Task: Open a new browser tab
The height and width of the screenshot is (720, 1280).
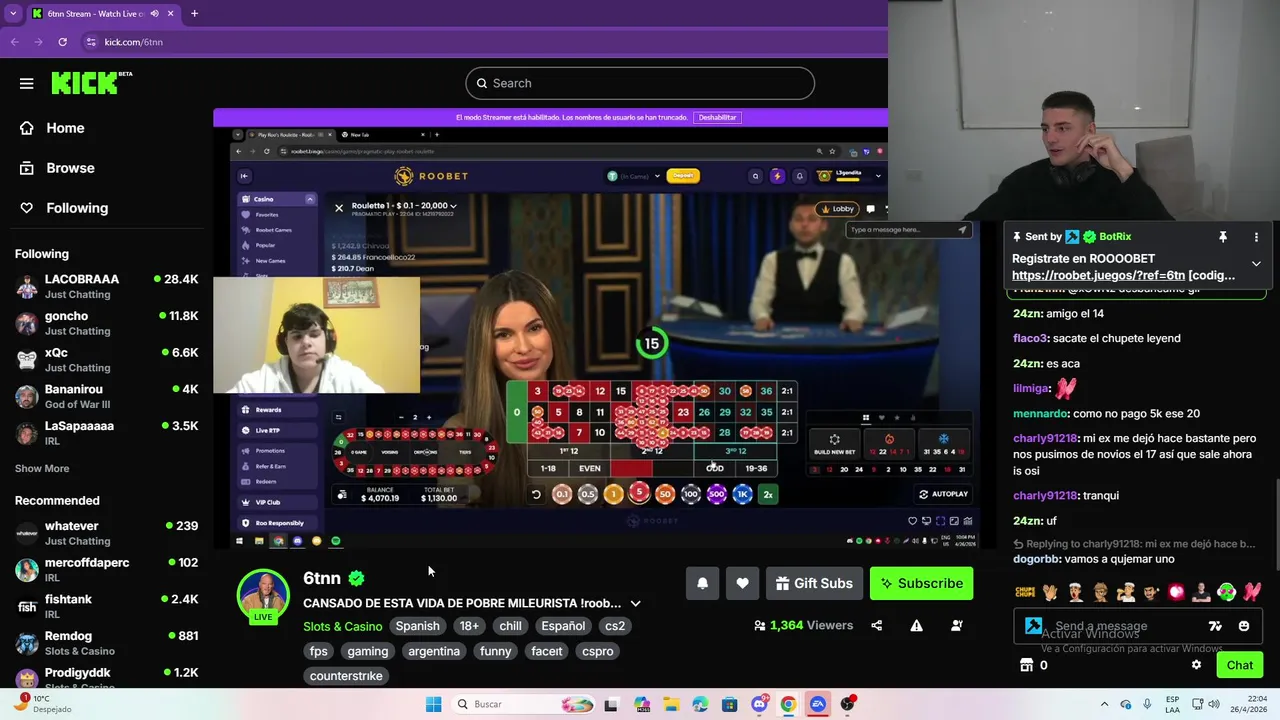Action: click(x=194, y=14)
